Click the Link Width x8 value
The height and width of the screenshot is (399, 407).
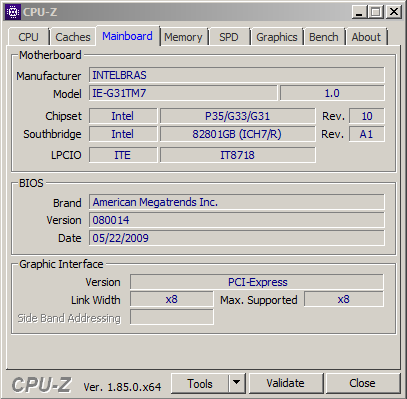pos(172,299)
